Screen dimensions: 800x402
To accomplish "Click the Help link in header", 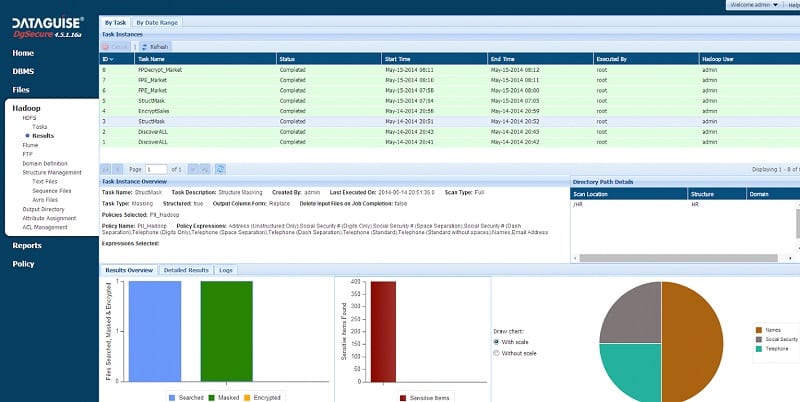I will click(794, 5).
